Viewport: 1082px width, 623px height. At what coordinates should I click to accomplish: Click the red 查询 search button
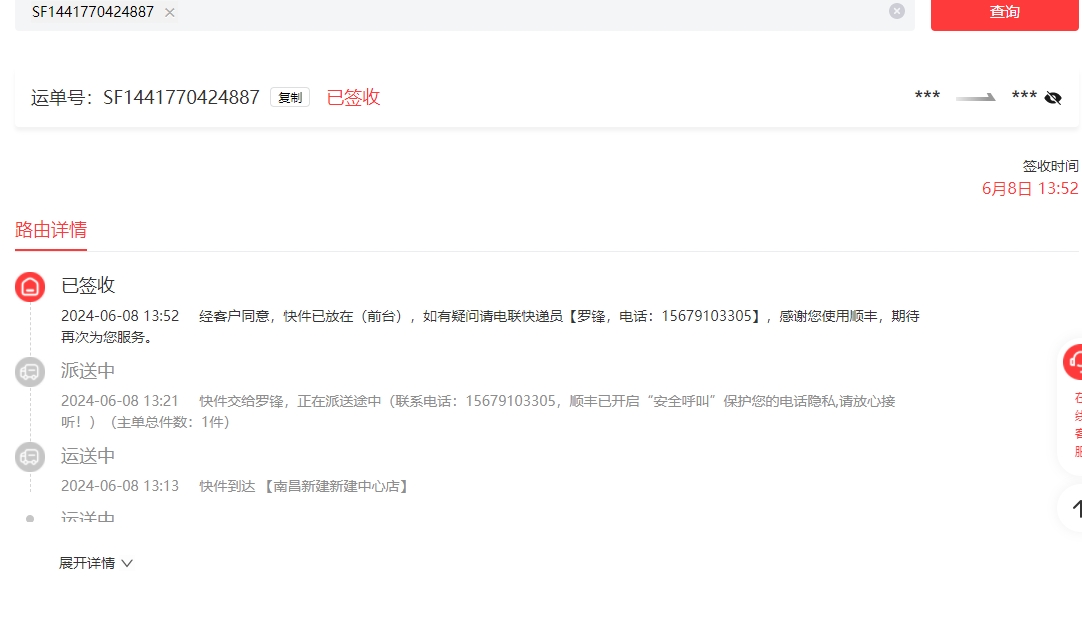(1004, 12)
